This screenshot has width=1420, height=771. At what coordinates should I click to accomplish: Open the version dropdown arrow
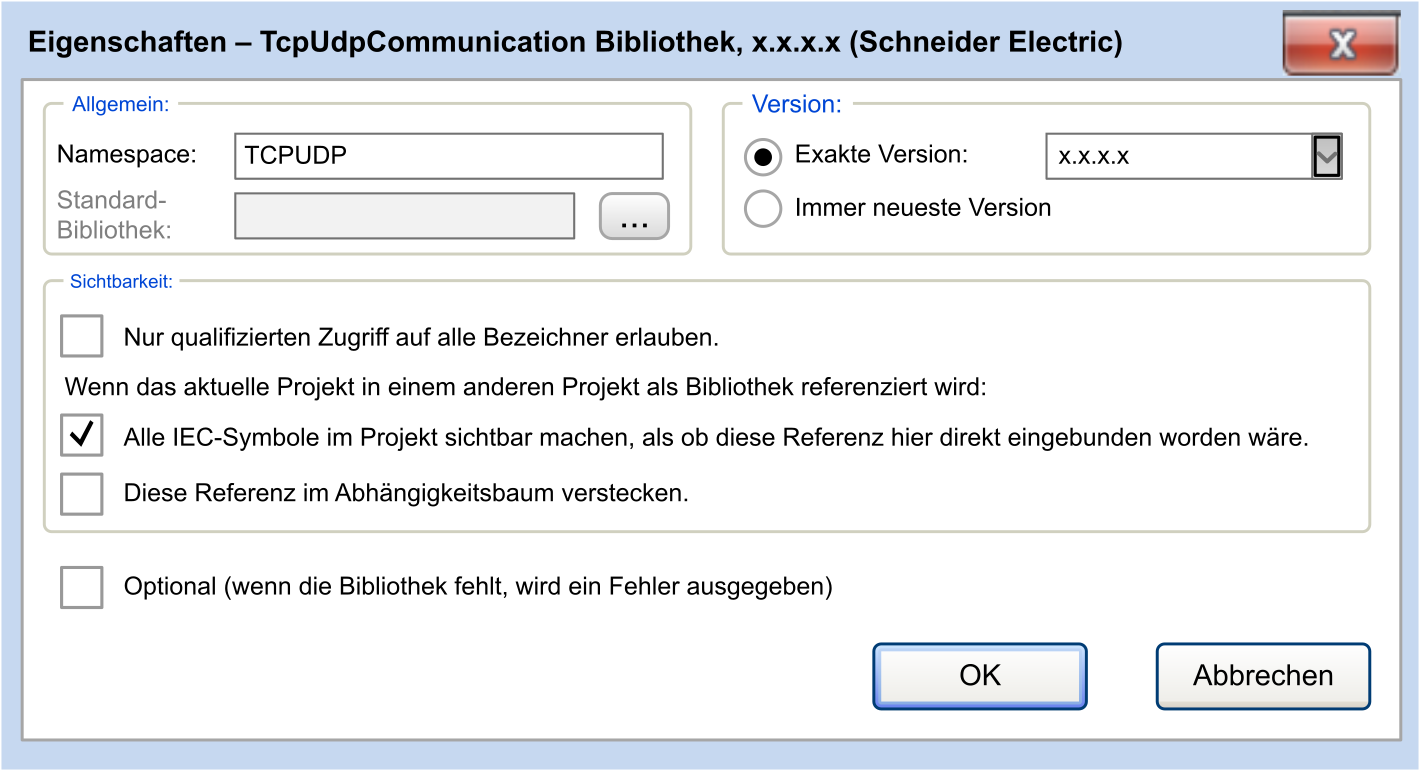point(1326,157)
